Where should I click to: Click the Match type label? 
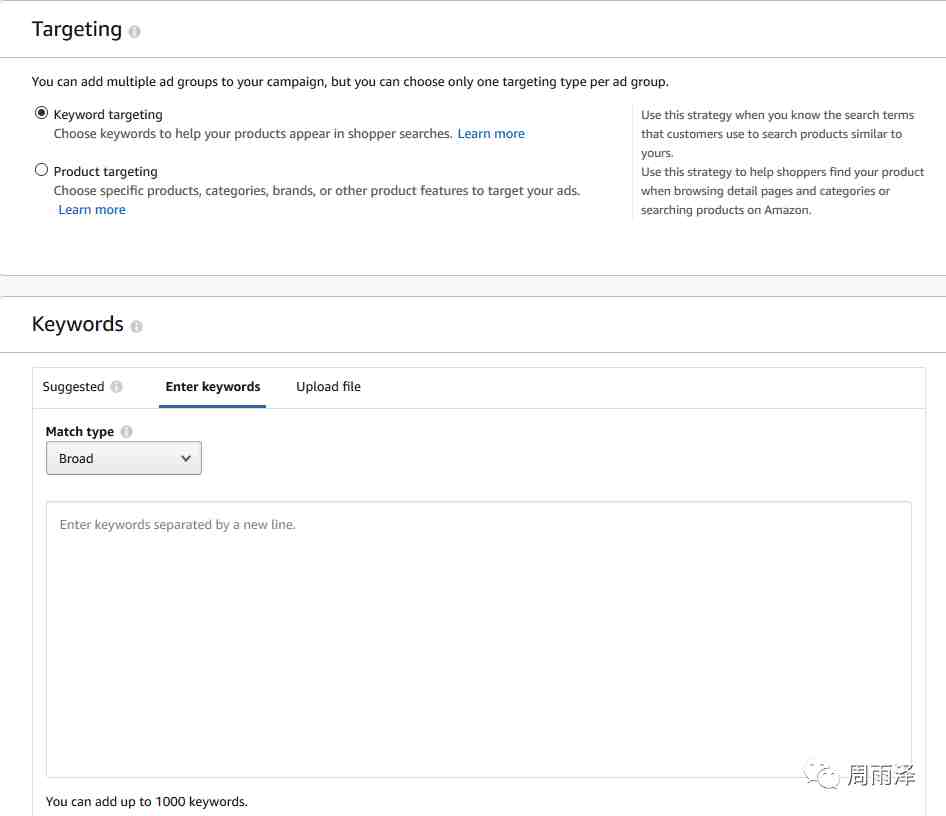(80, 432)
